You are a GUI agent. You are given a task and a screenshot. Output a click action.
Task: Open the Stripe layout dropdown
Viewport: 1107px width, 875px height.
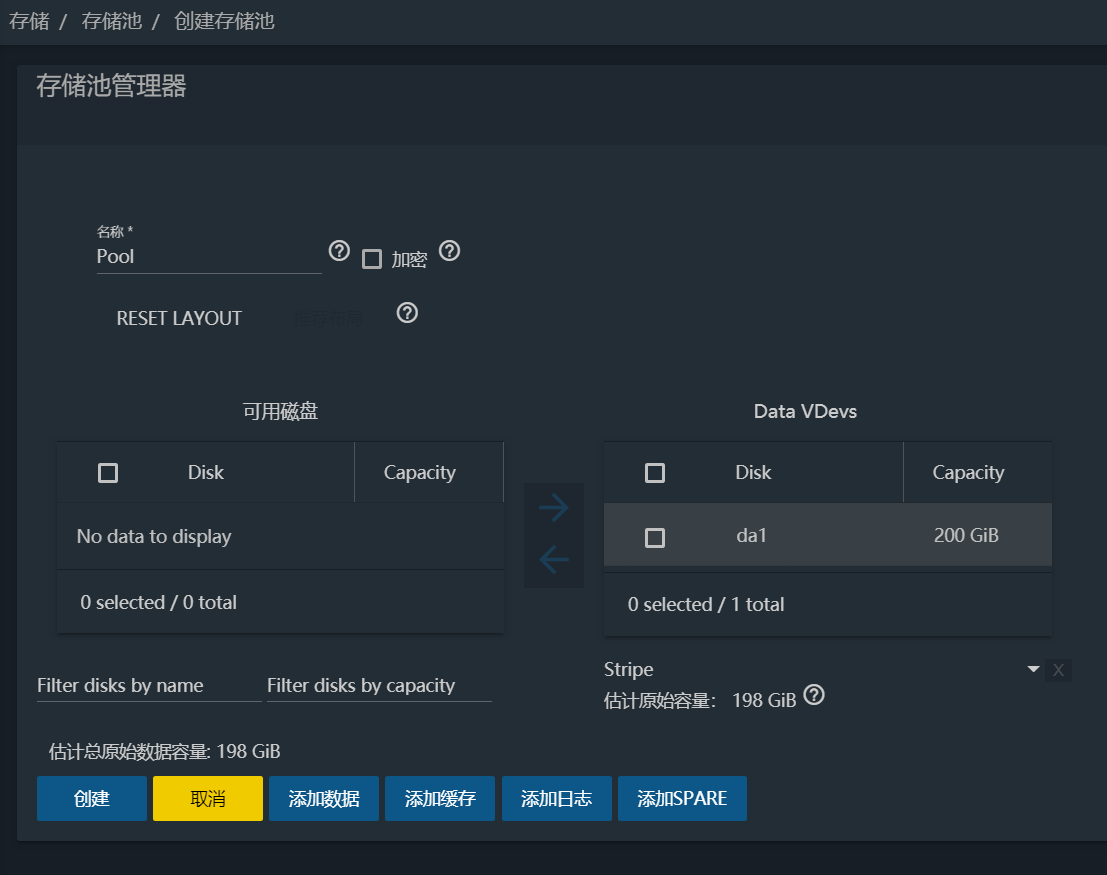pos(1033,668)
